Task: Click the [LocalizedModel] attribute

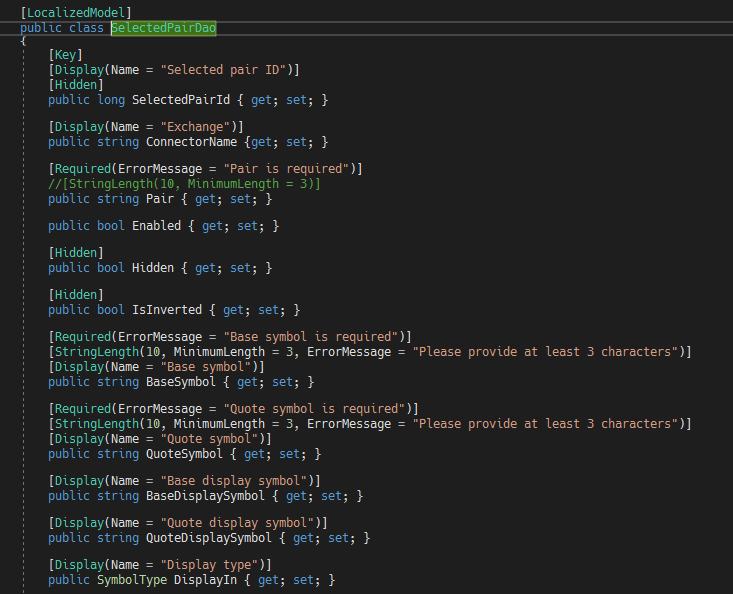Action: point(76,13)
